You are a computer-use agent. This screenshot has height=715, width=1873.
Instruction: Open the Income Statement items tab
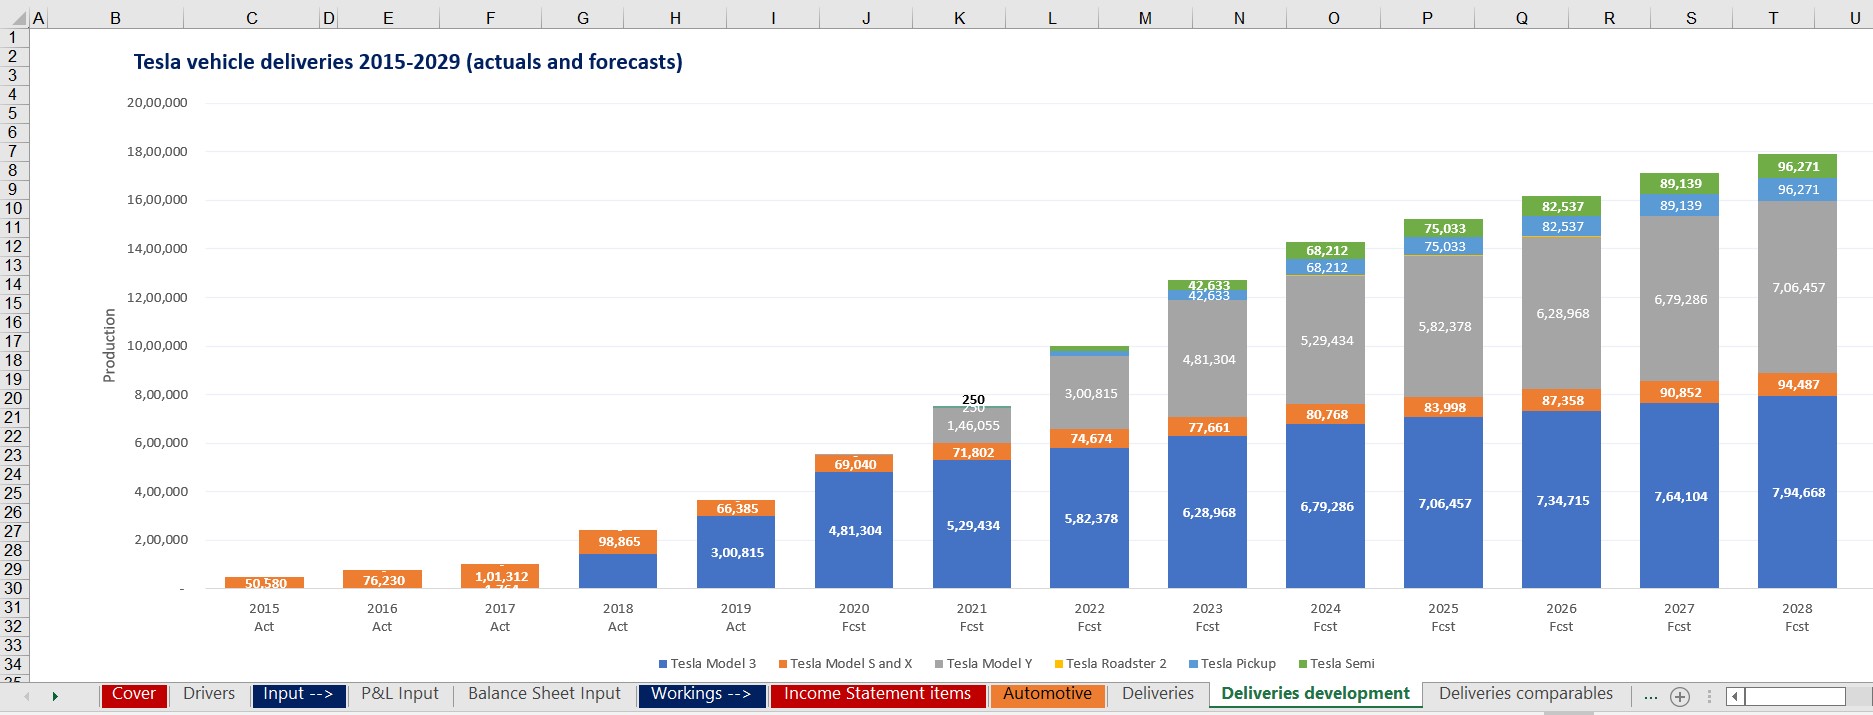pos(877,695)
